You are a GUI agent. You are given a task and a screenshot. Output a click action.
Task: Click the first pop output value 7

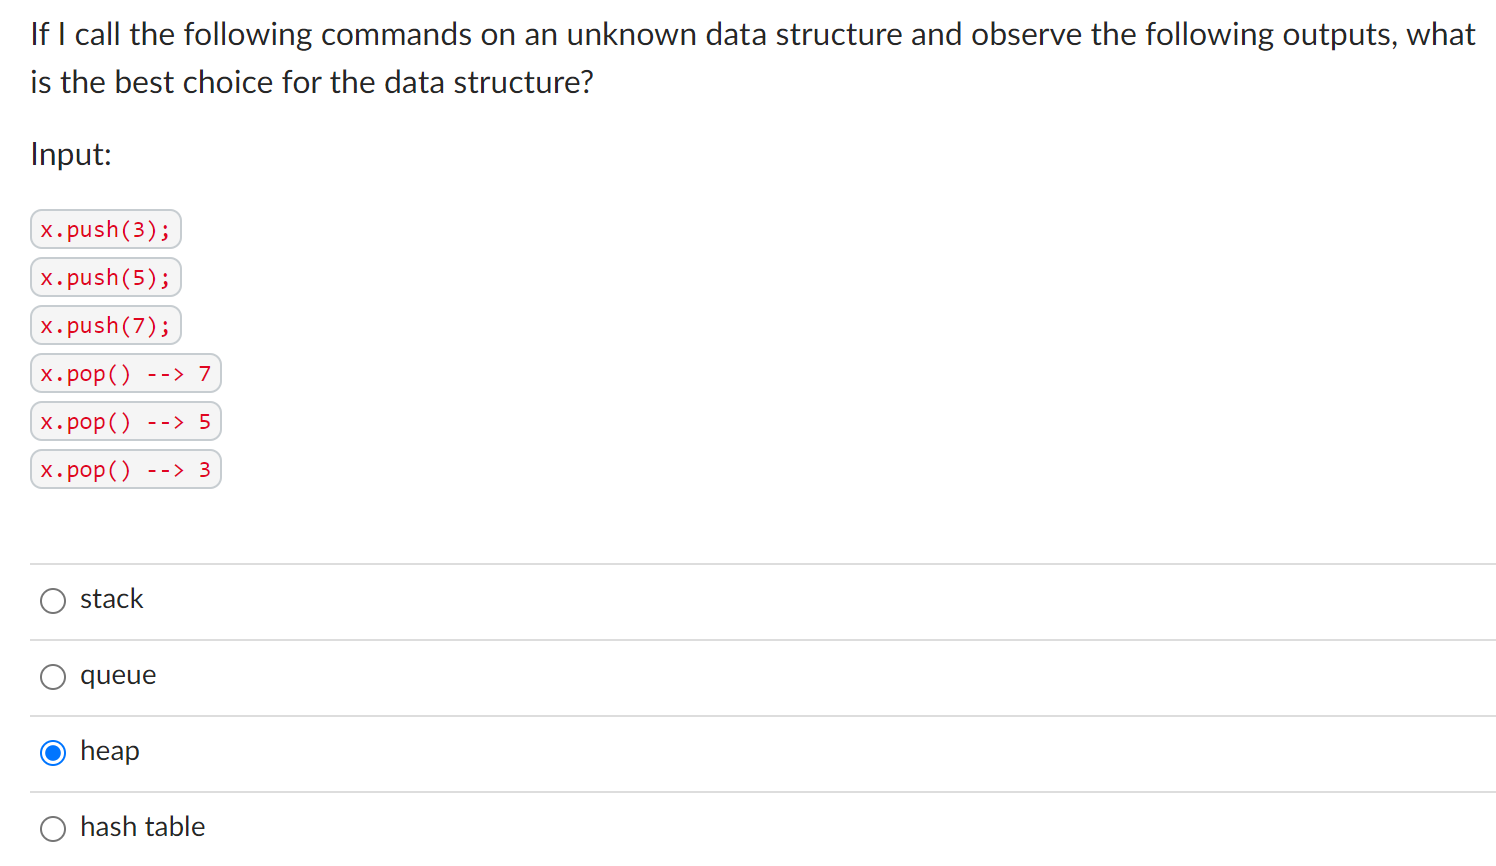point(207,373)
